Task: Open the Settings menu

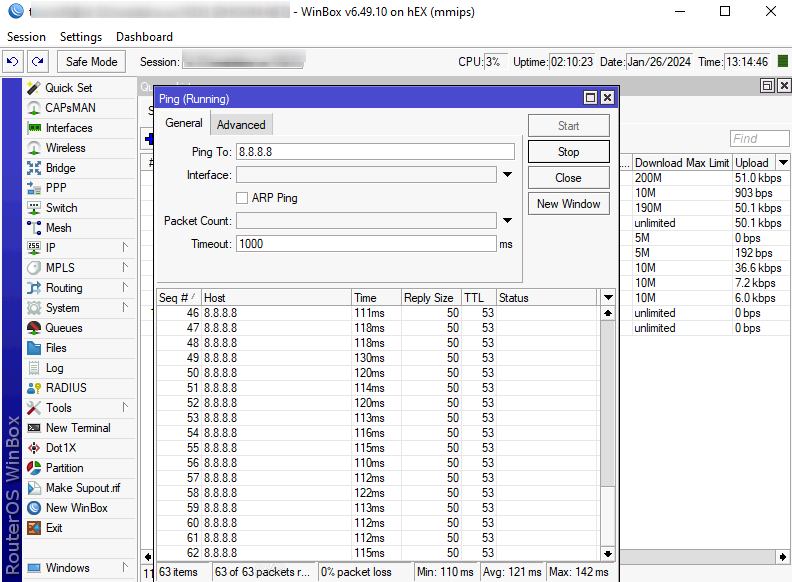Action: (x=81, y=37)
